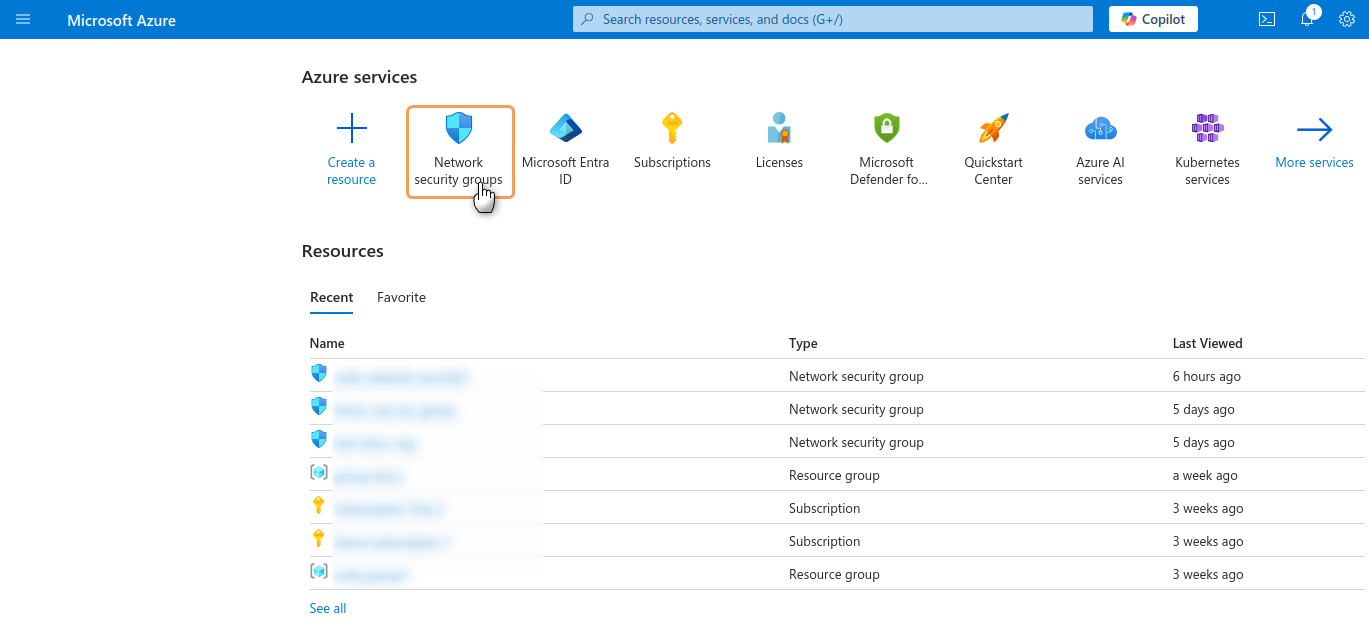Open Azure AI services

coord(1100,151)
